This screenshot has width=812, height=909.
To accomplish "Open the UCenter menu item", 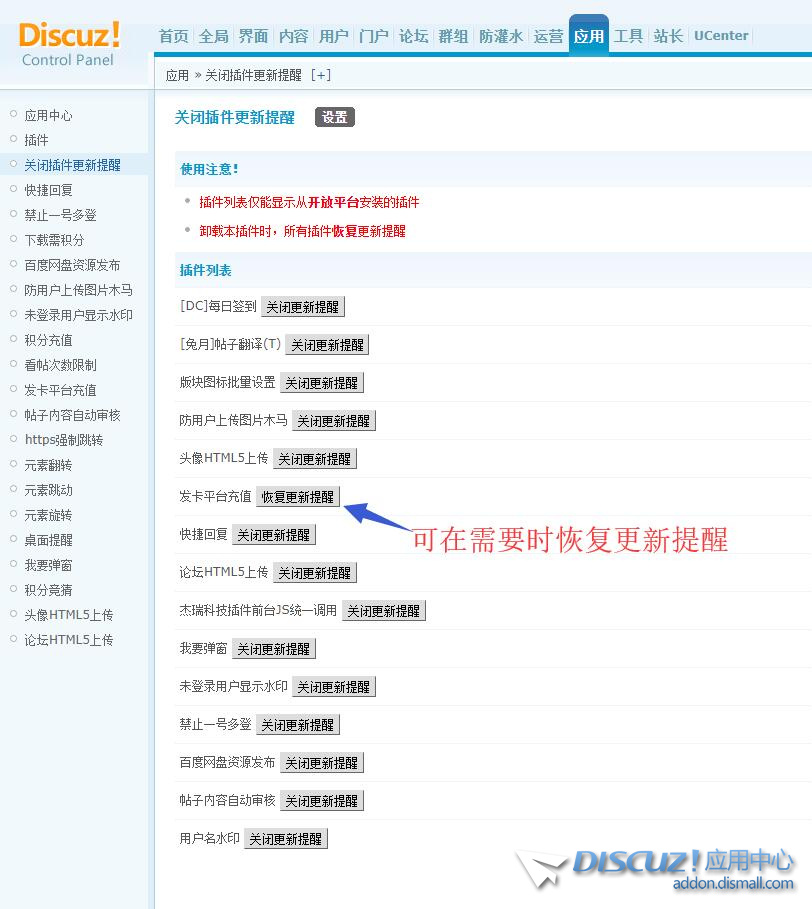I will coord(721,36).
